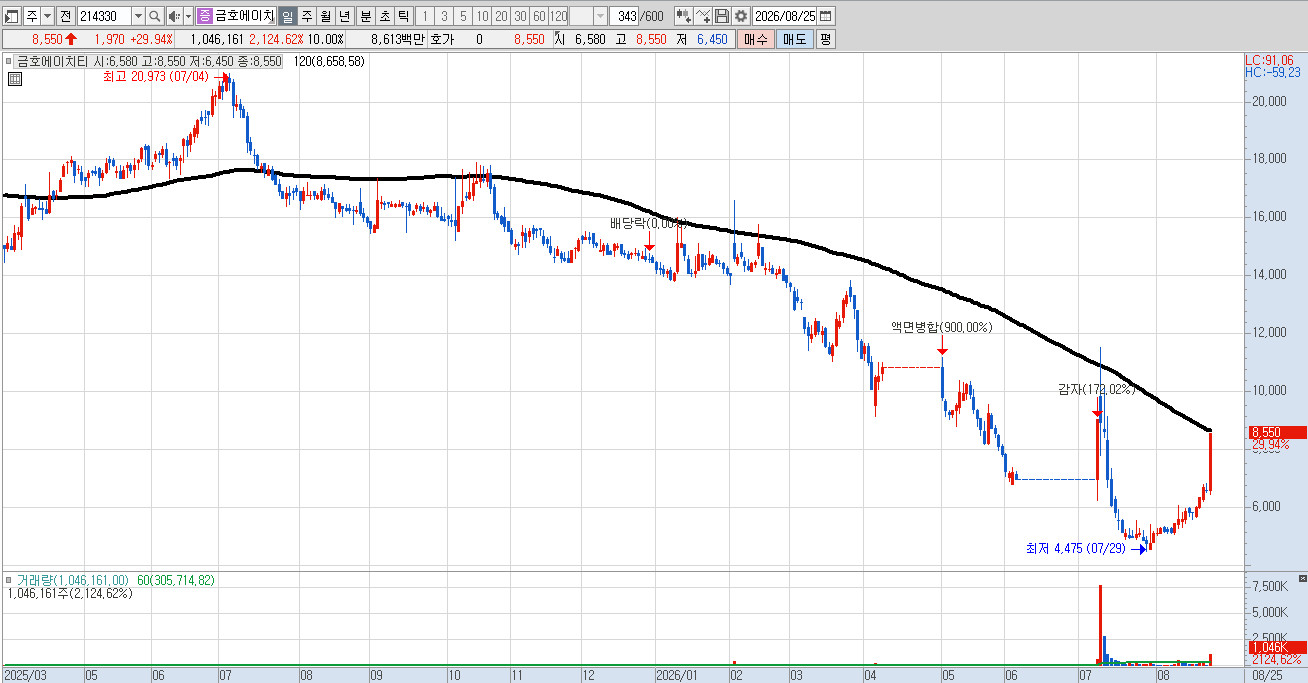1308x683 pixels.
Task: Click the stock name 금호에이치
Action: [x=244, y=16]
